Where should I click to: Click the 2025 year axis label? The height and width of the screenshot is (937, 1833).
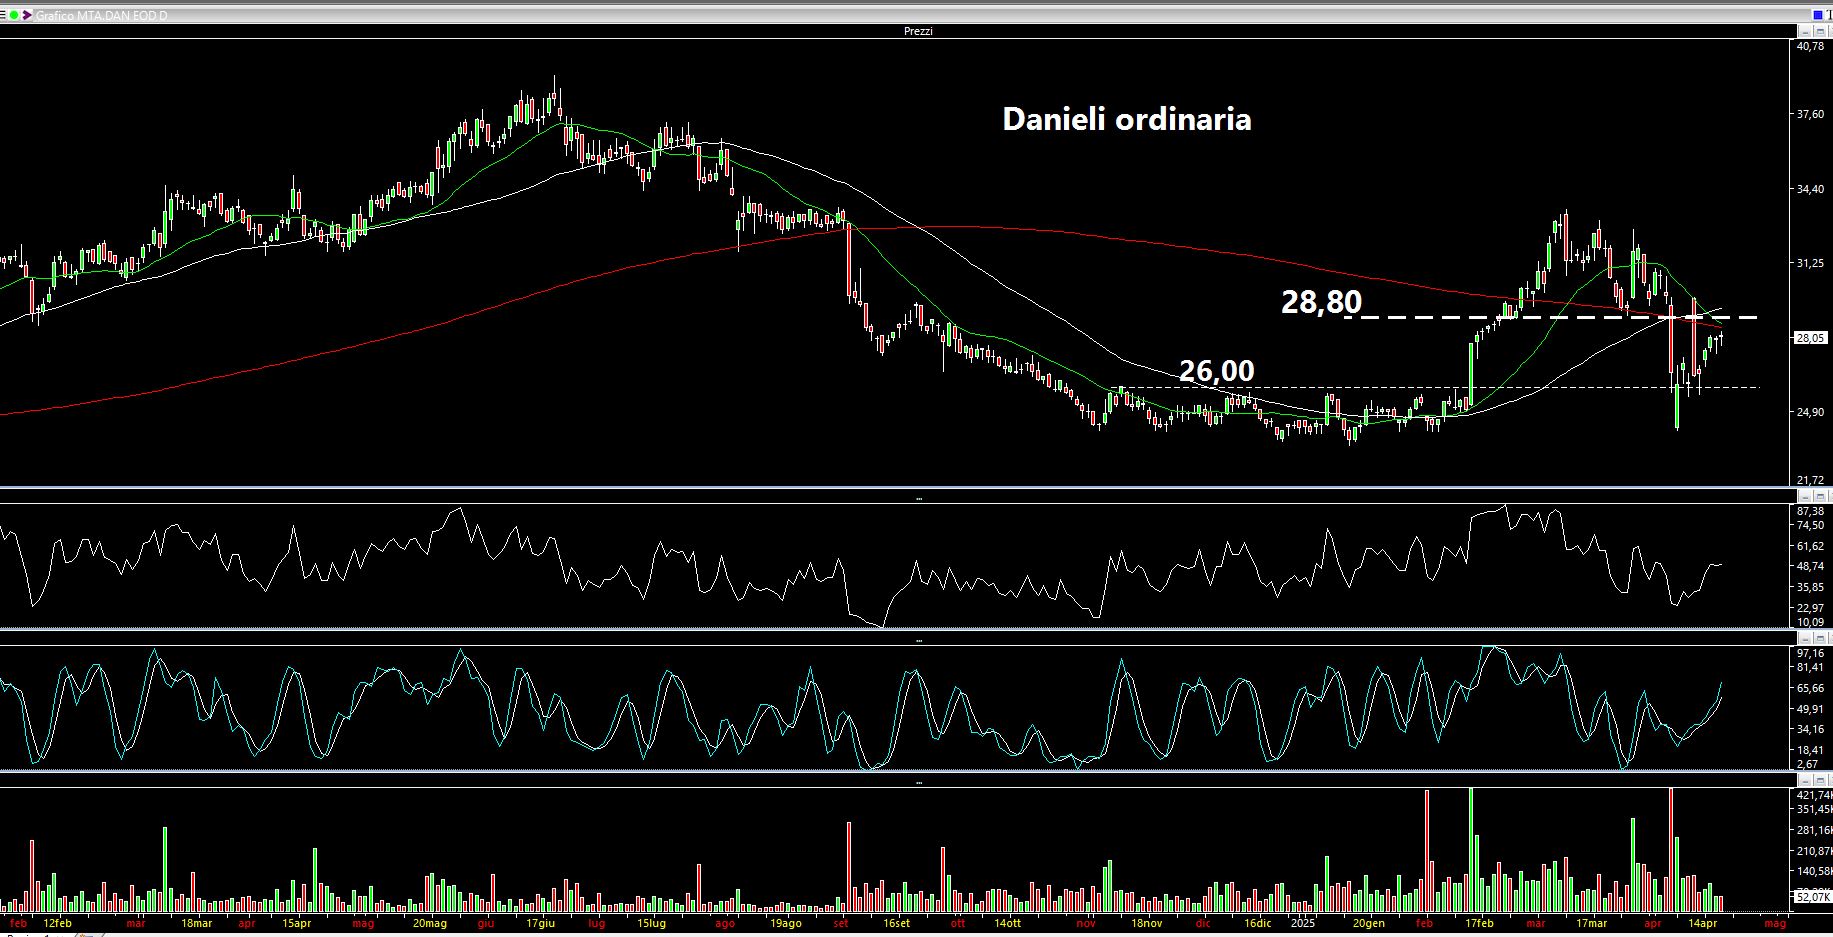click(1303, 923)
